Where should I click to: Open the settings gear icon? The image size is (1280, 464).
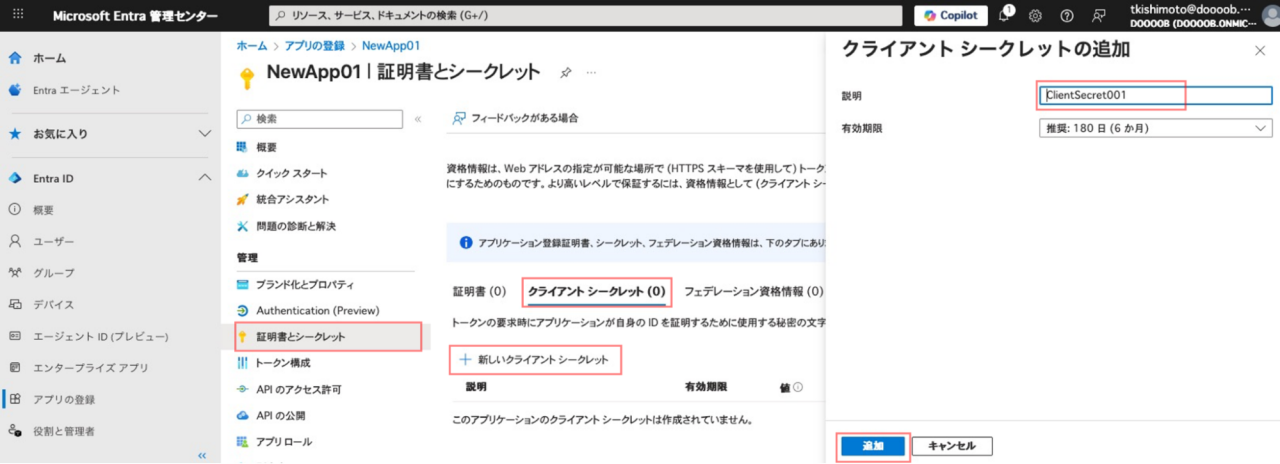[1035, 16]
